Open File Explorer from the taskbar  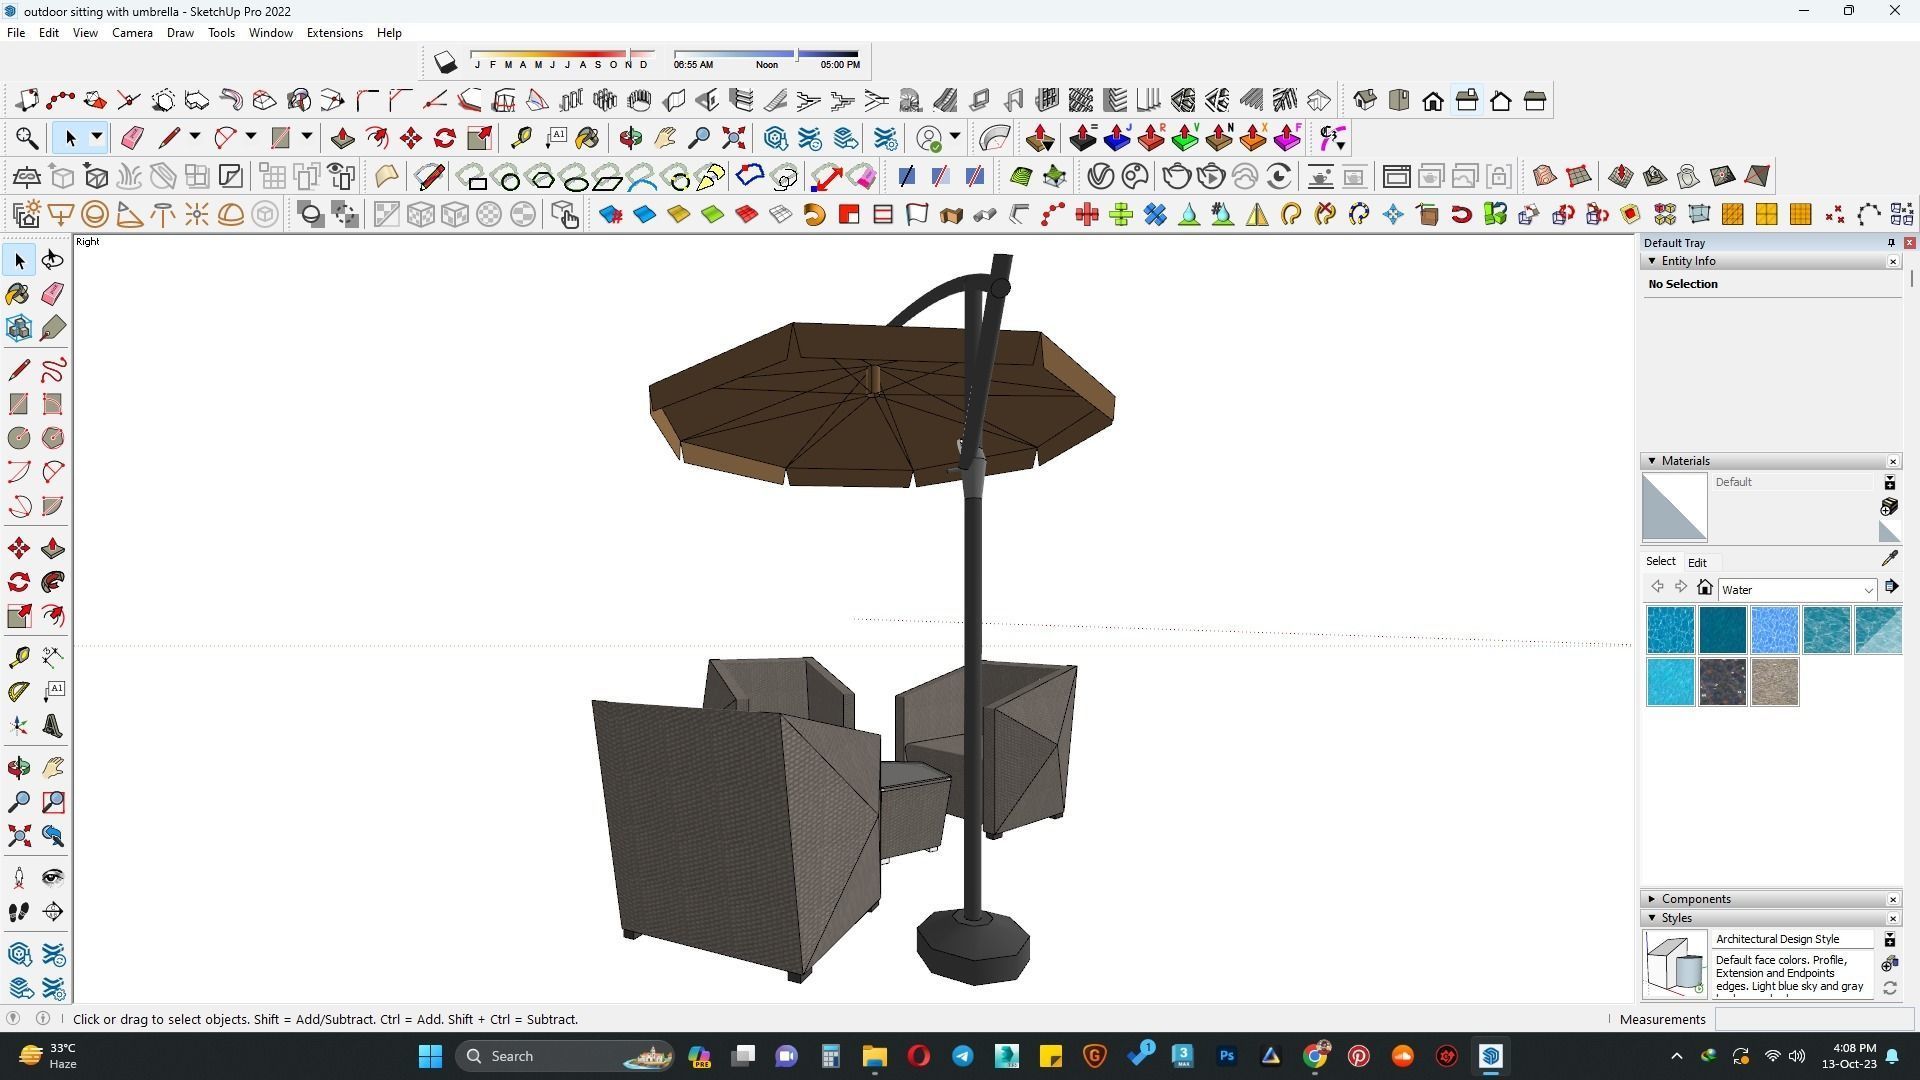875,1056
